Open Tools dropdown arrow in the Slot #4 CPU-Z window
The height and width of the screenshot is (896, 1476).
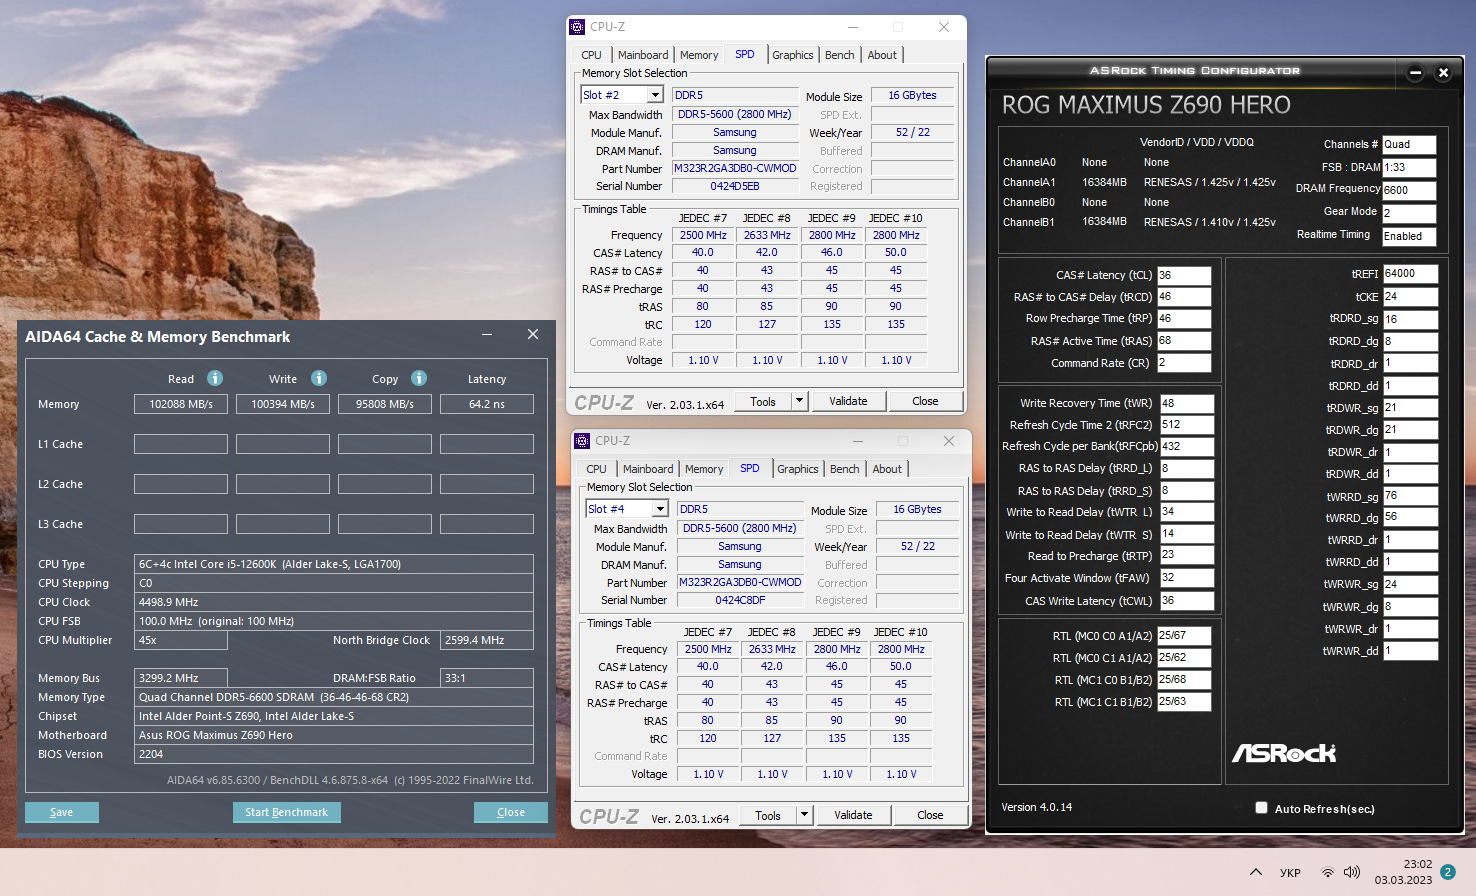pyautogui.click(x=804, y=815)
